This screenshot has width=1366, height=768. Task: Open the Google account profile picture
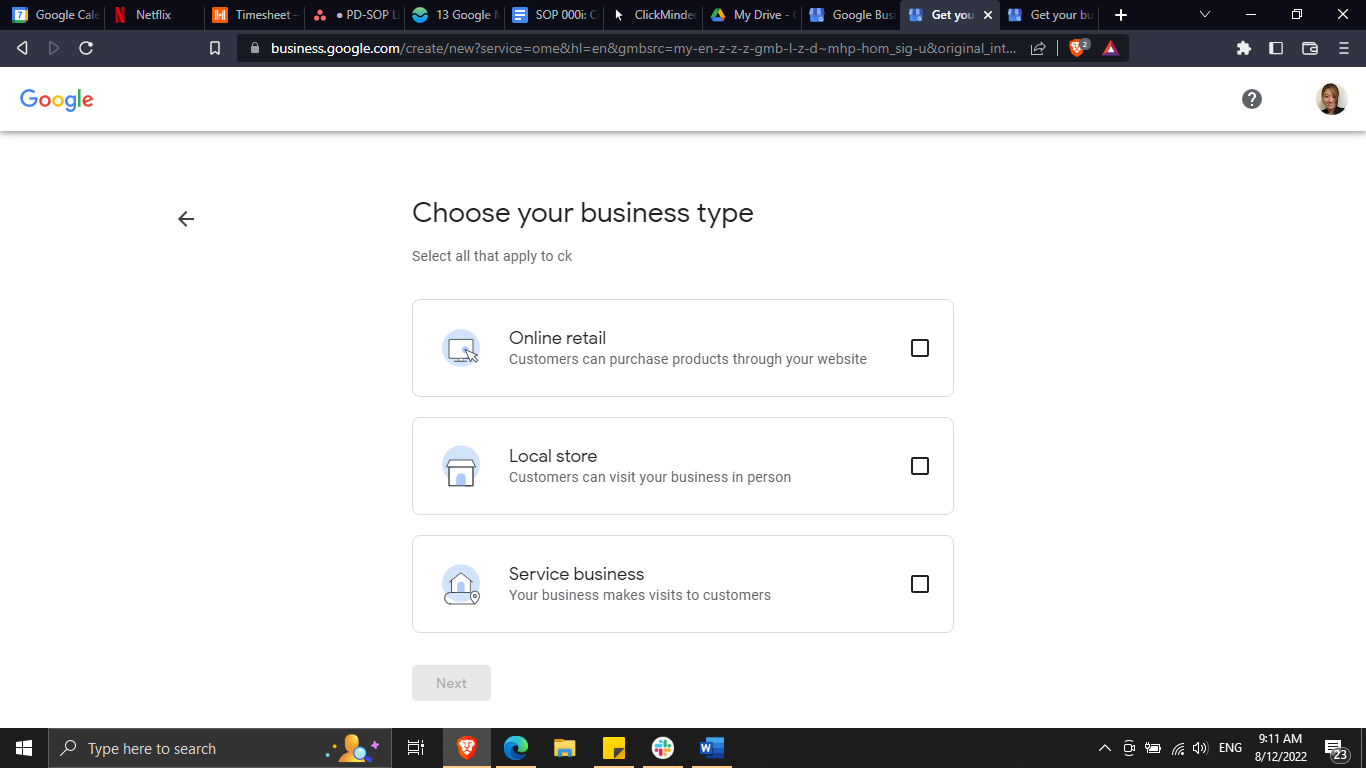(1331, 99)
